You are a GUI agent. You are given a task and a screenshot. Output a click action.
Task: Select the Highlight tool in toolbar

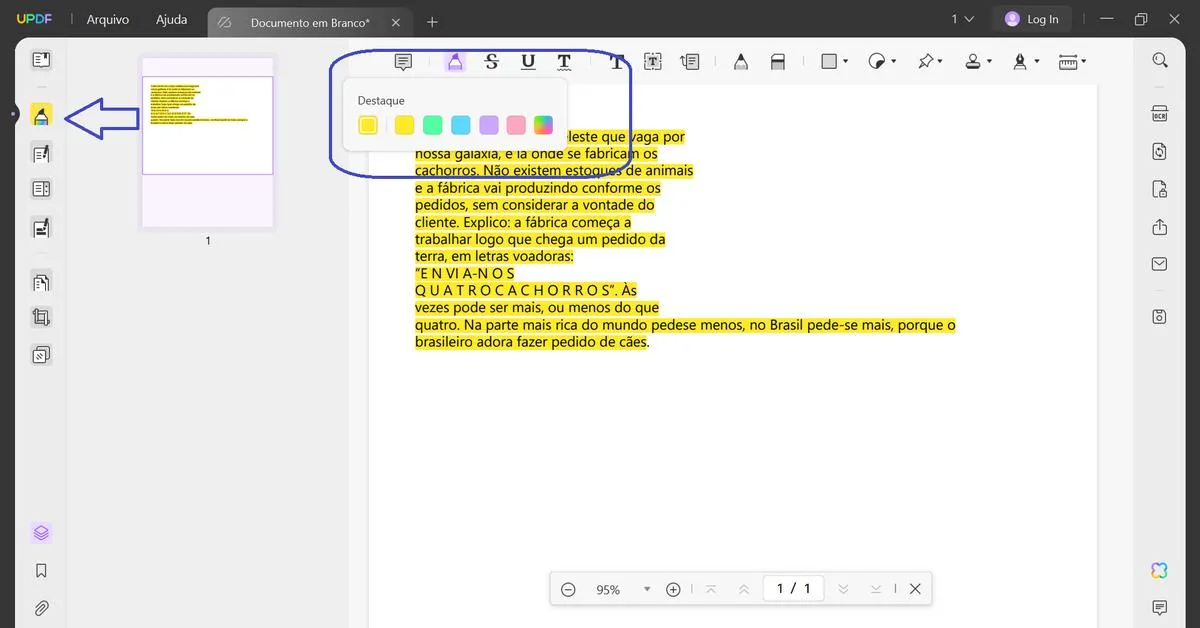pyautogui.click(x=455, y=62)
